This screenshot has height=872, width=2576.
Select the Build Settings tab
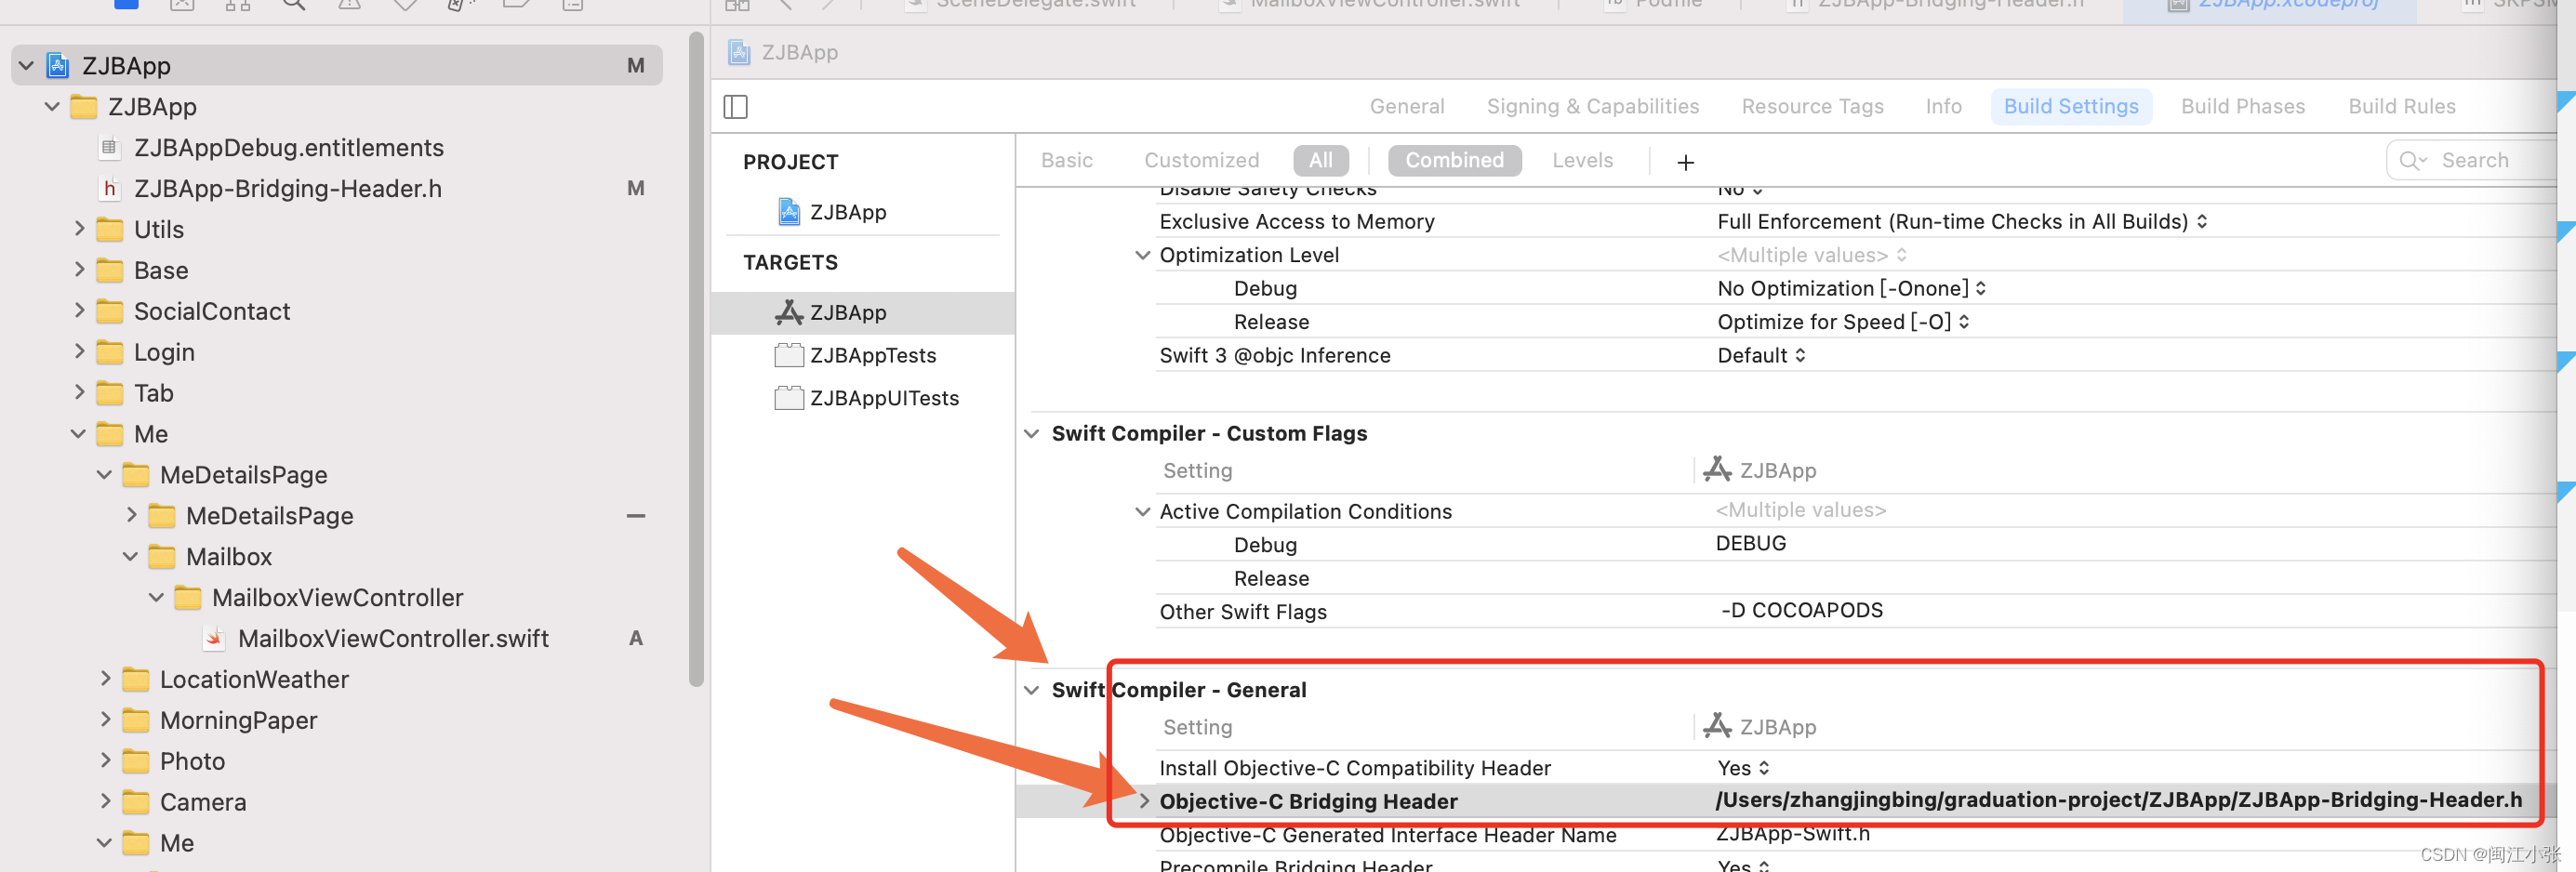2070,107
